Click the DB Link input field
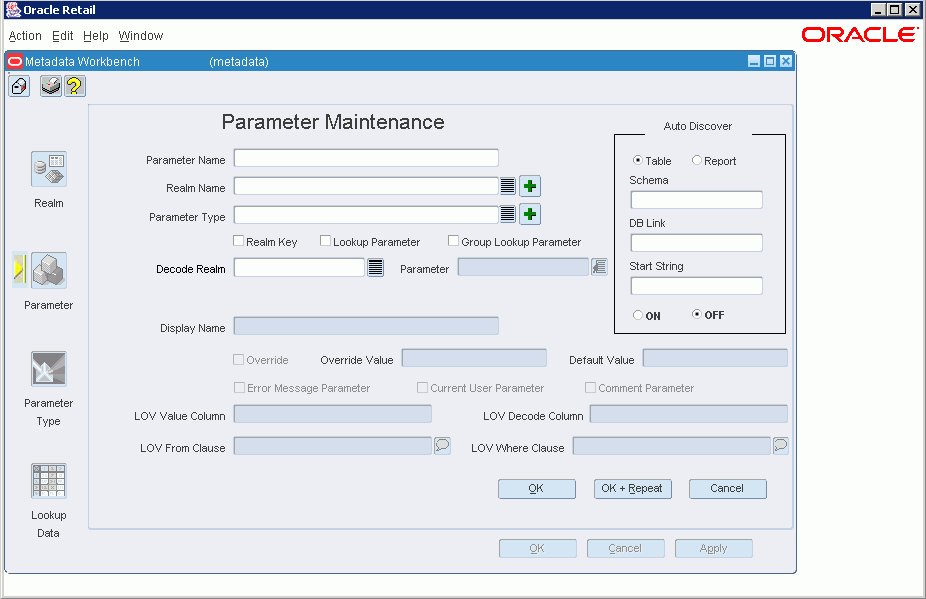This screenshot has height=599, width=926. point(696,243)
